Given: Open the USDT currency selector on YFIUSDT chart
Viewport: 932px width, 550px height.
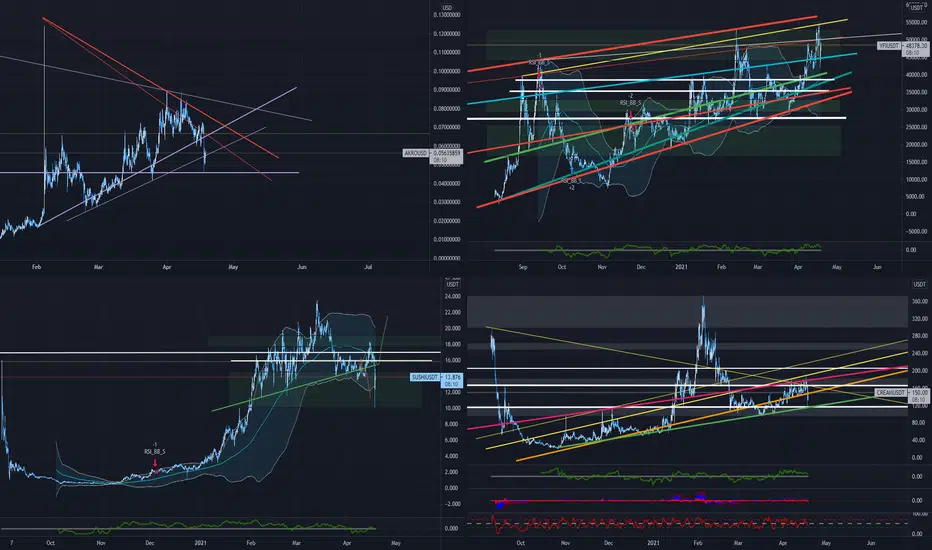Looking at the screenshot, I should (917, 8).
